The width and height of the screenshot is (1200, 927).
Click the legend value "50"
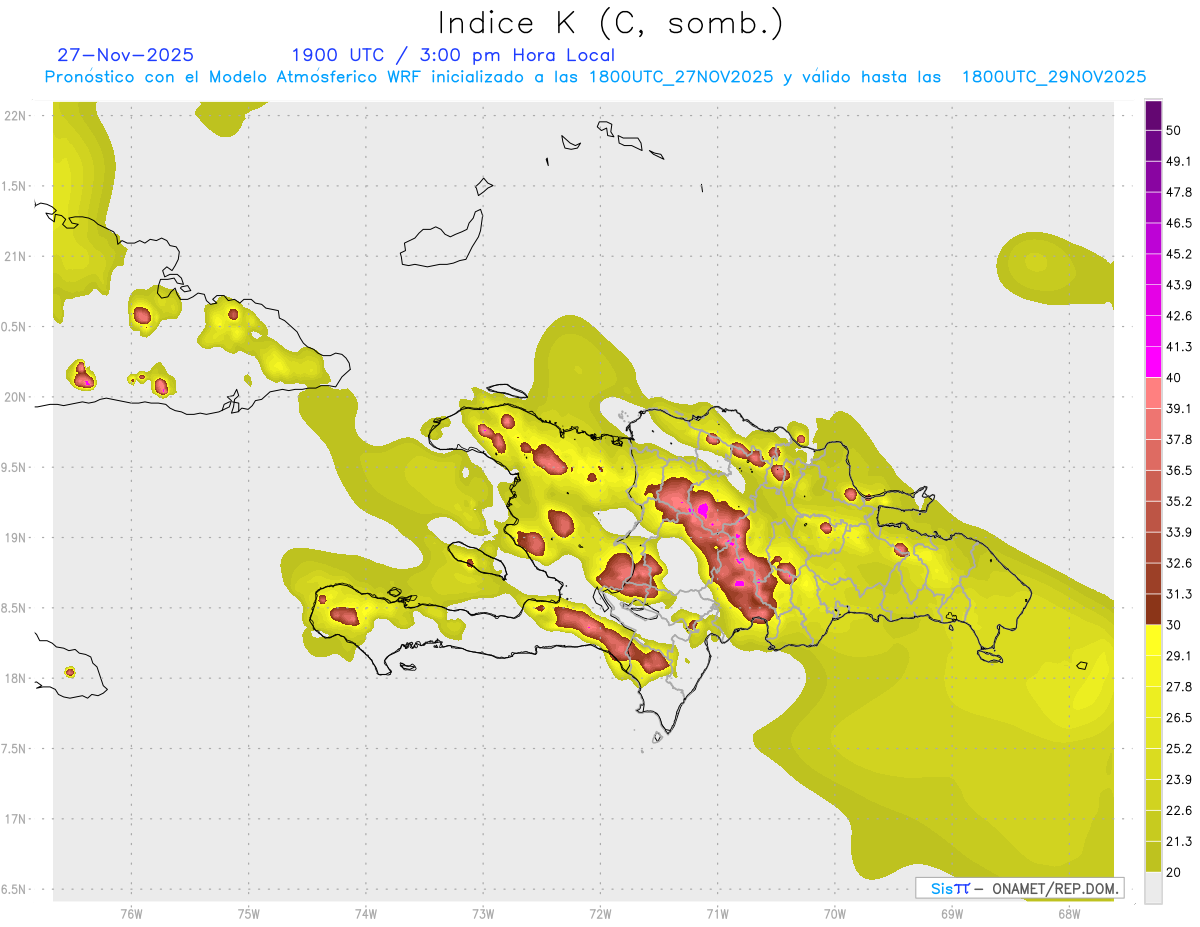pos(1174,131)
